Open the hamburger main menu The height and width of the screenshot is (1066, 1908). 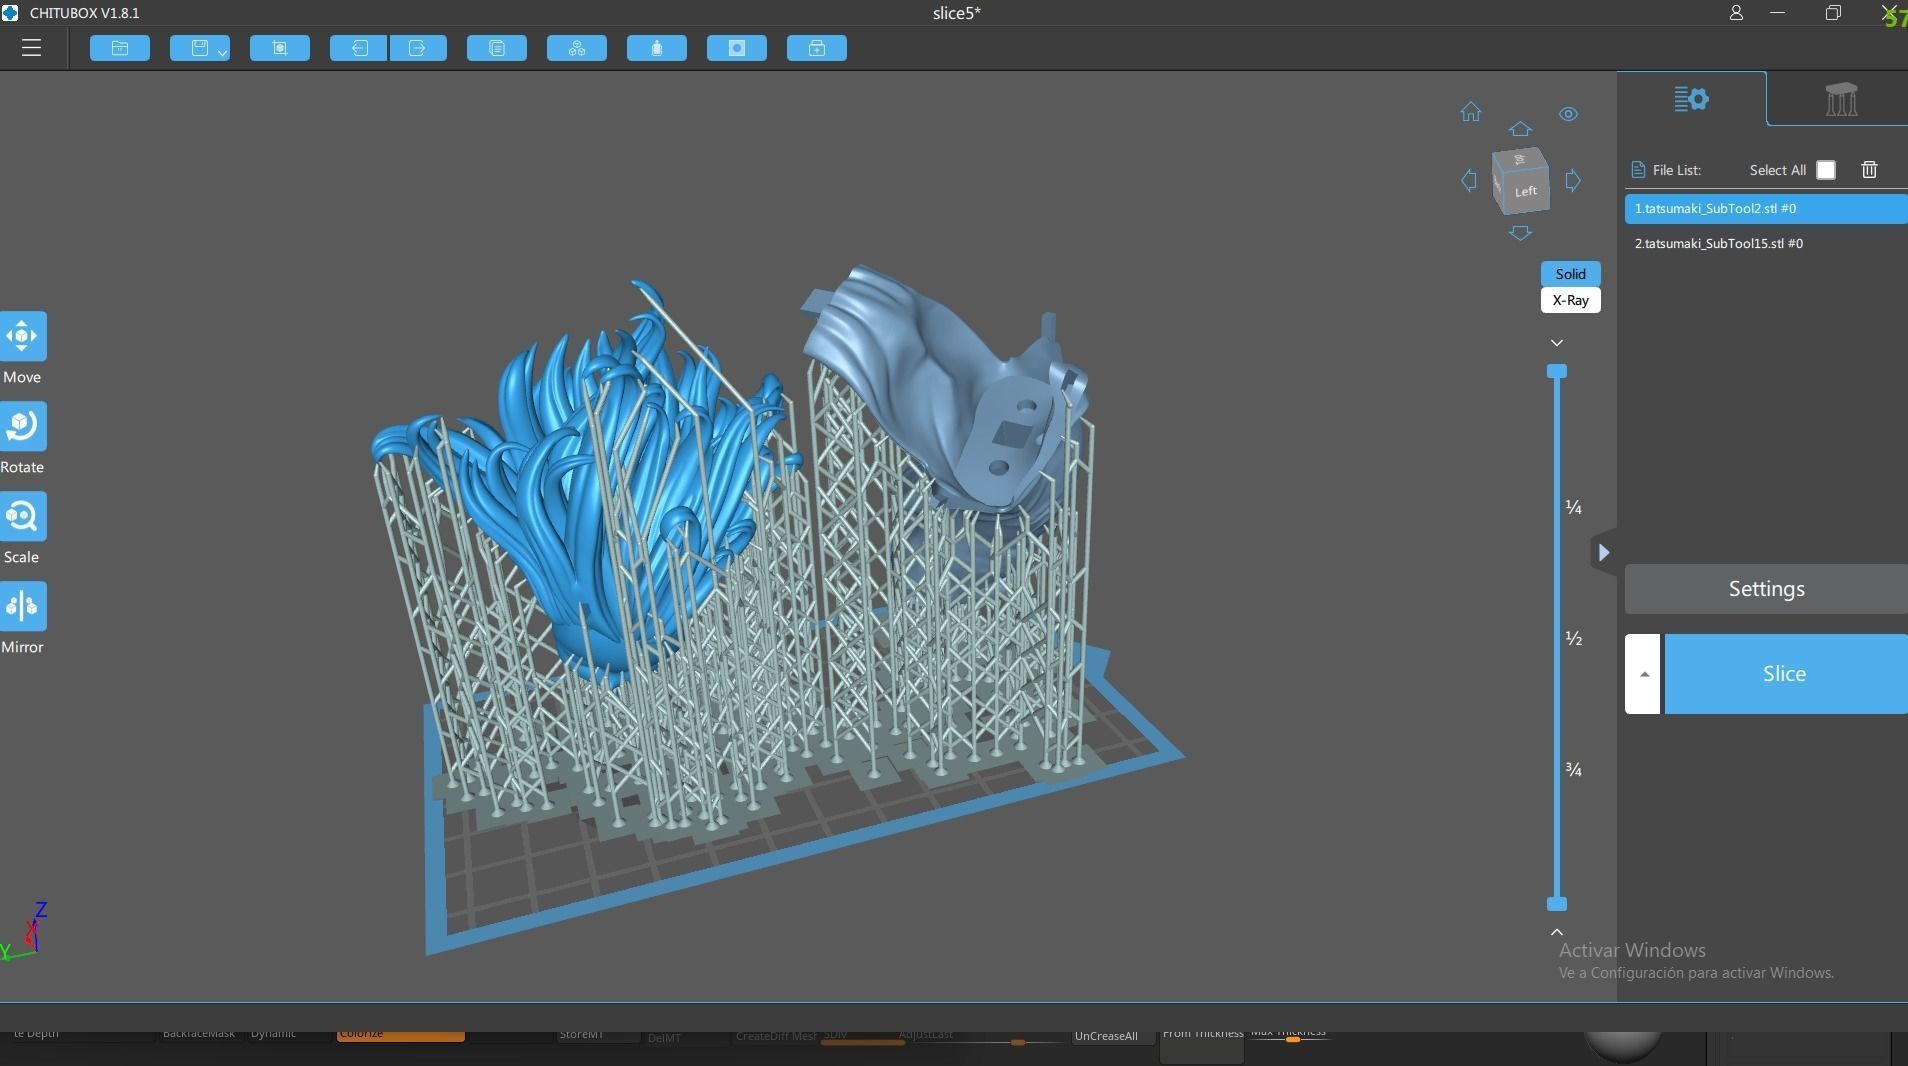coord(31,48)
